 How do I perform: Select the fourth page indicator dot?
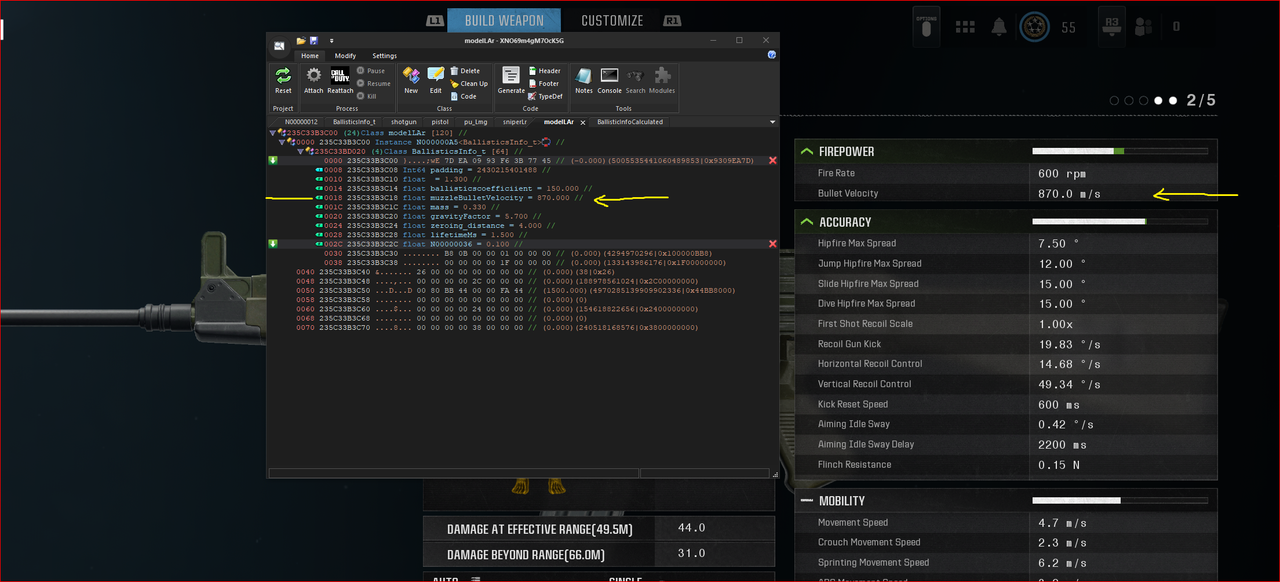click(1159, 101)
